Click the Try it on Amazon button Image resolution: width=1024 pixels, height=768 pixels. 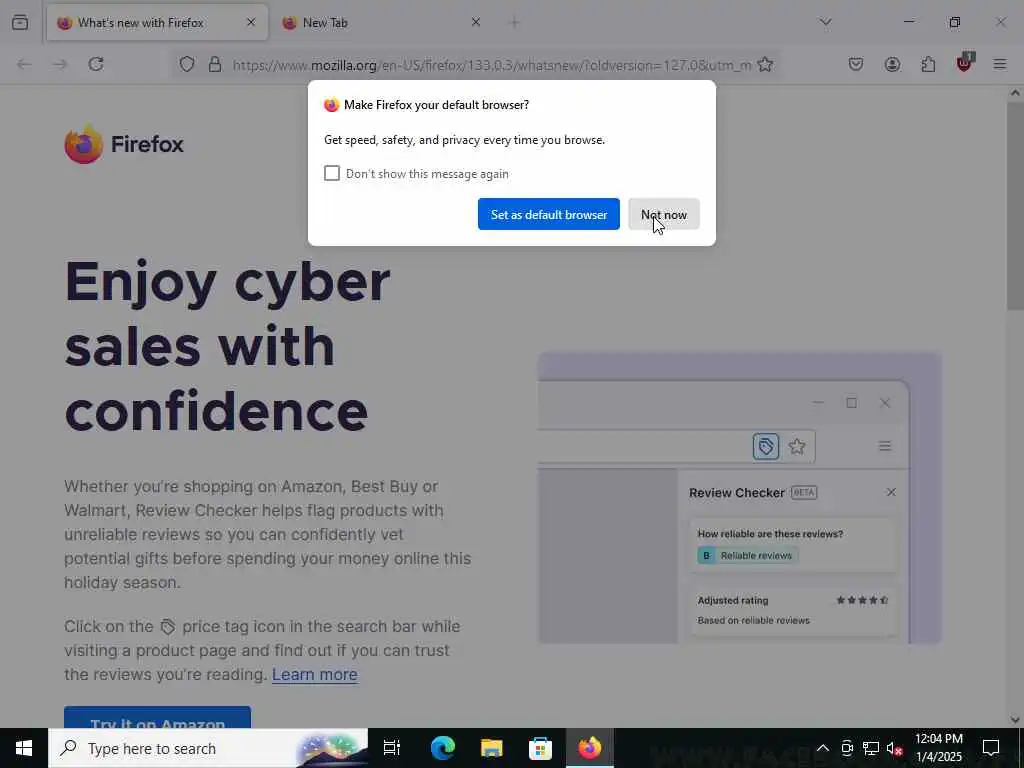[x=157, y=718]
